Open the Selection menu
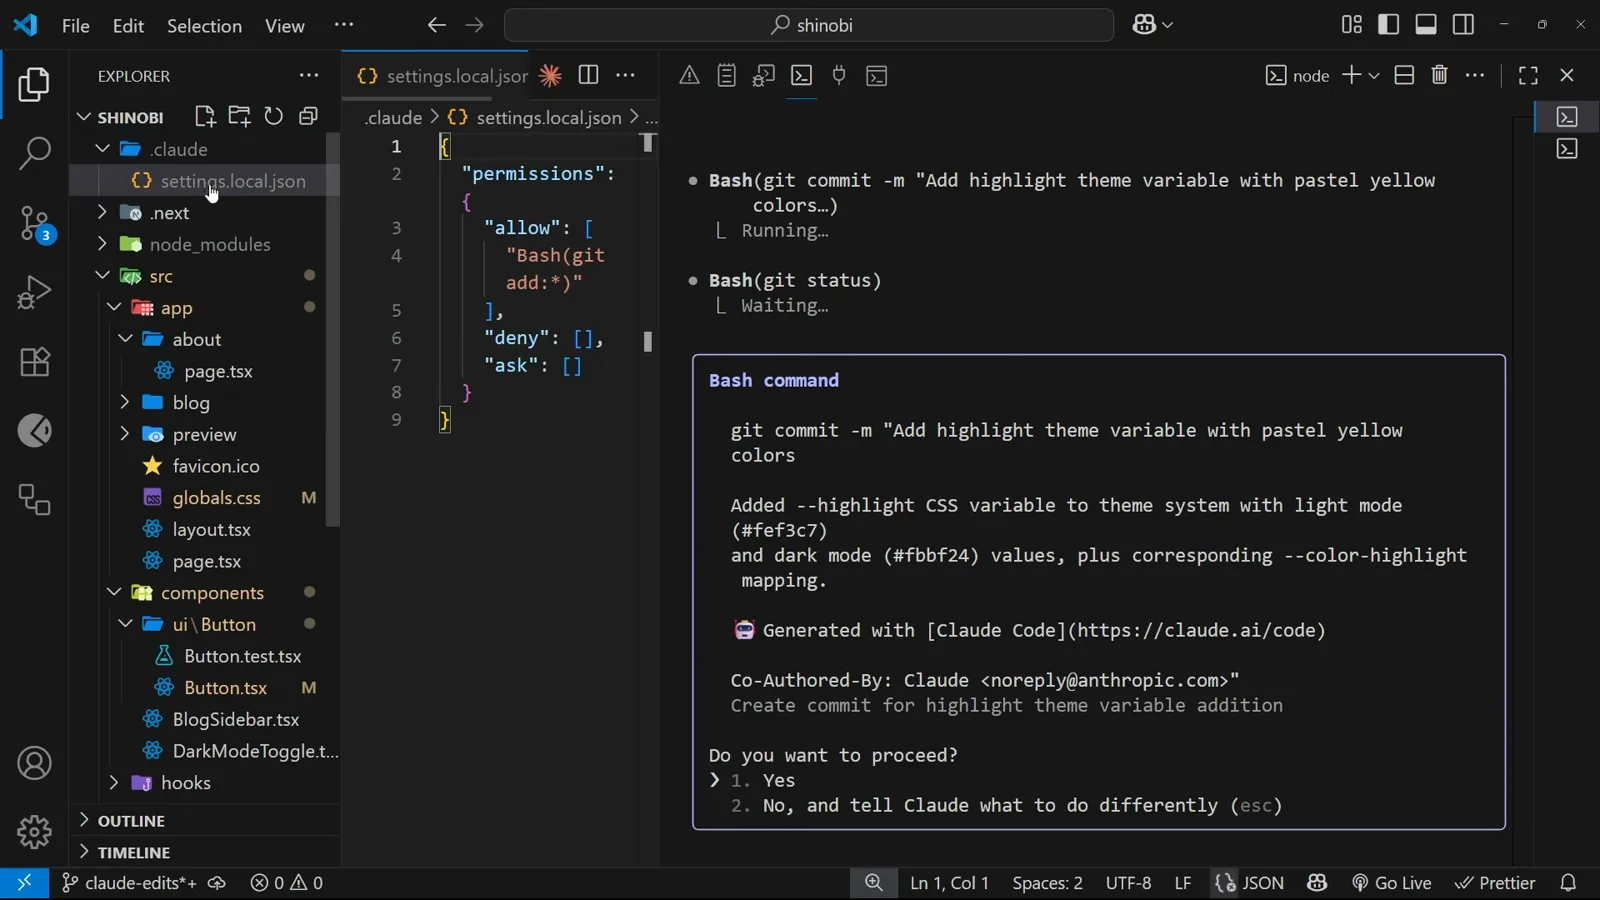 coord(204,25)
